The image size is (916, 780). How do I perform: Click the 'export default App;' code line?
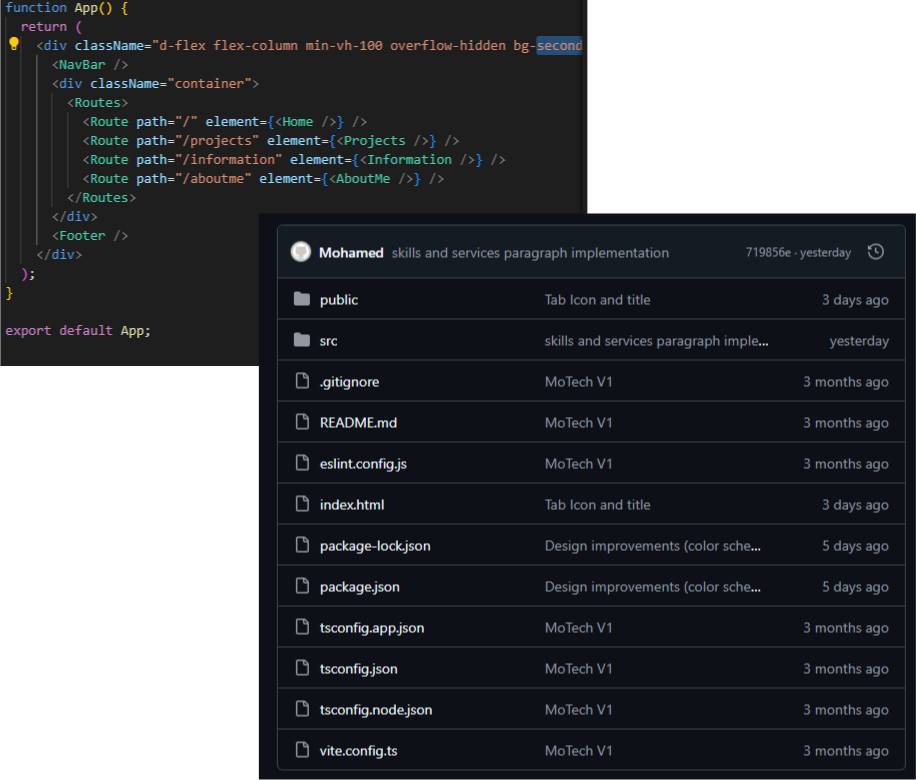[78, 331]
